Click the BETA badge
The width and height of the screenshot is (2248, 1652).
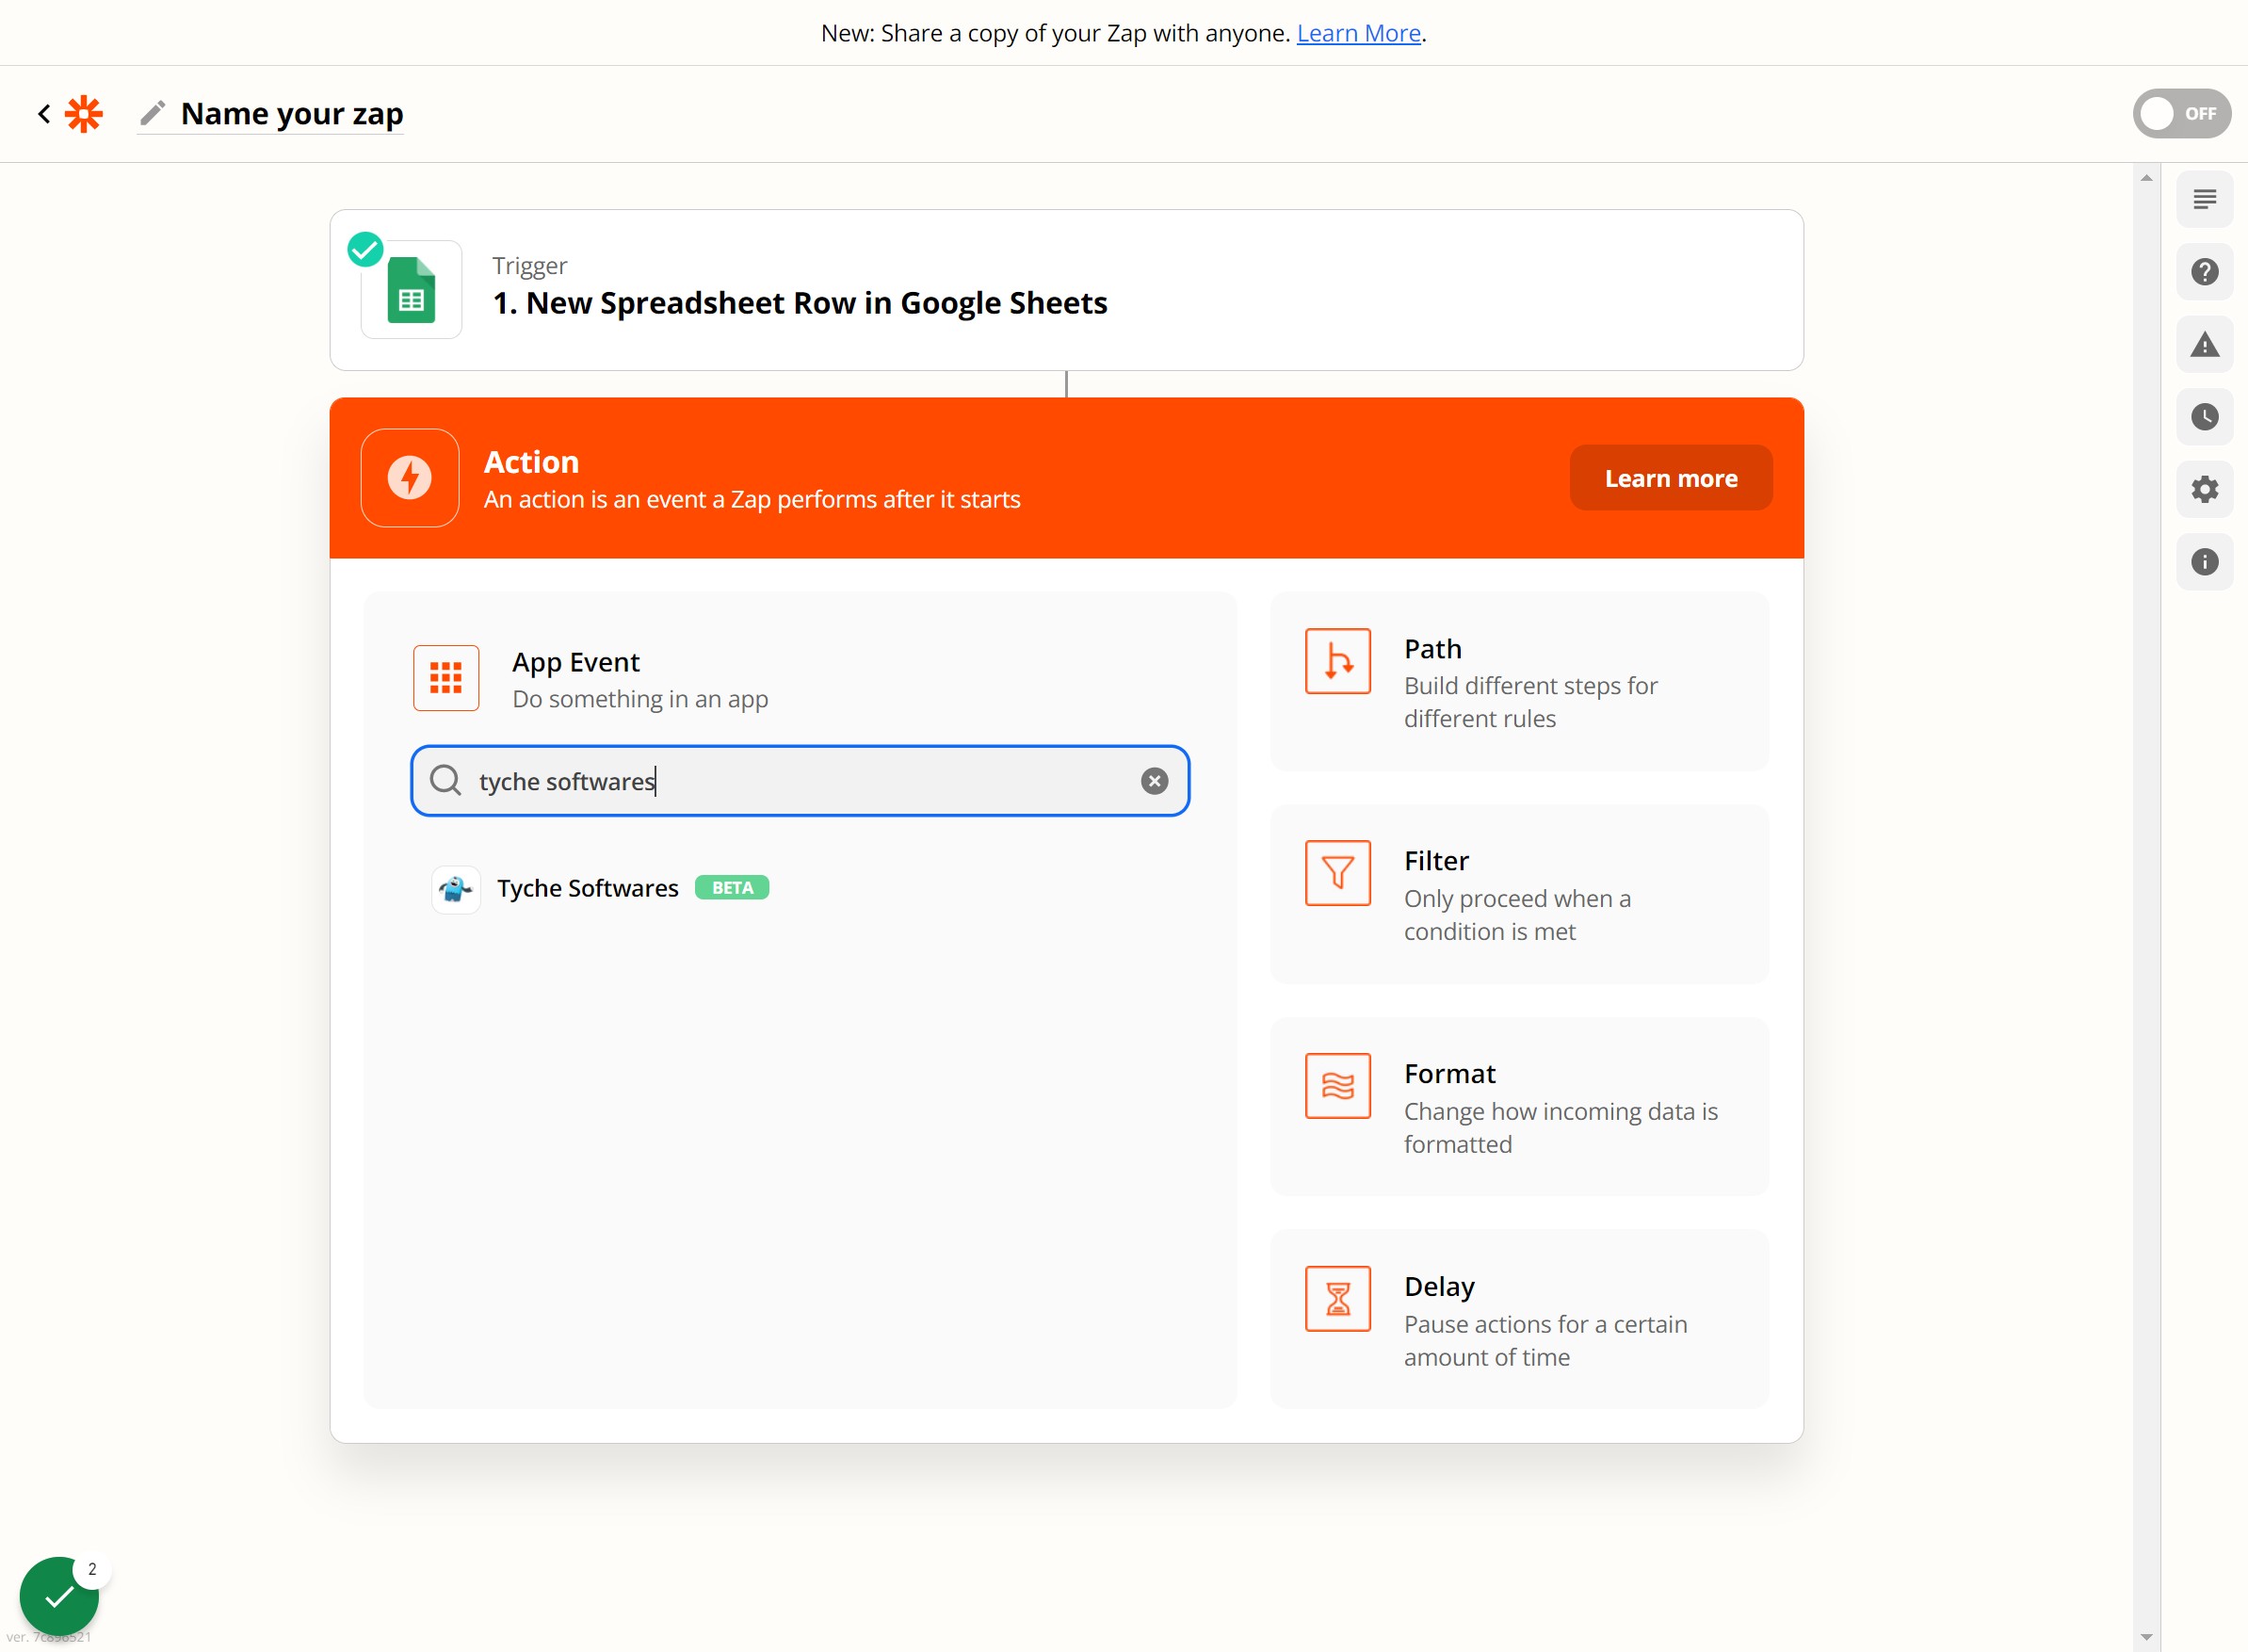(732, 888)
